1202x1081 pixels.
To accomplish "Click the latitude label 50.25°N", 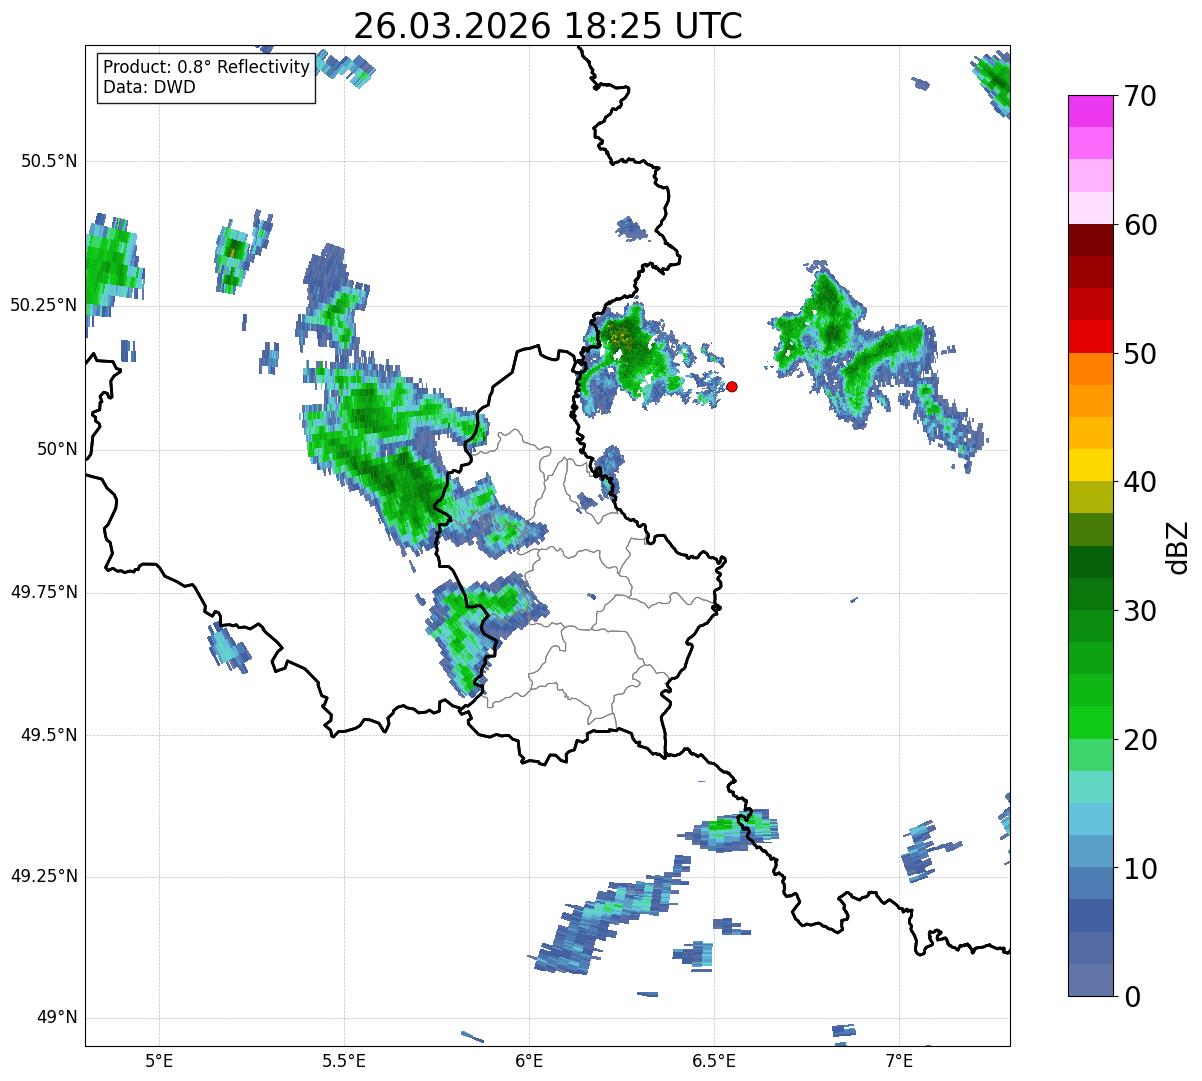I will 43,305.
